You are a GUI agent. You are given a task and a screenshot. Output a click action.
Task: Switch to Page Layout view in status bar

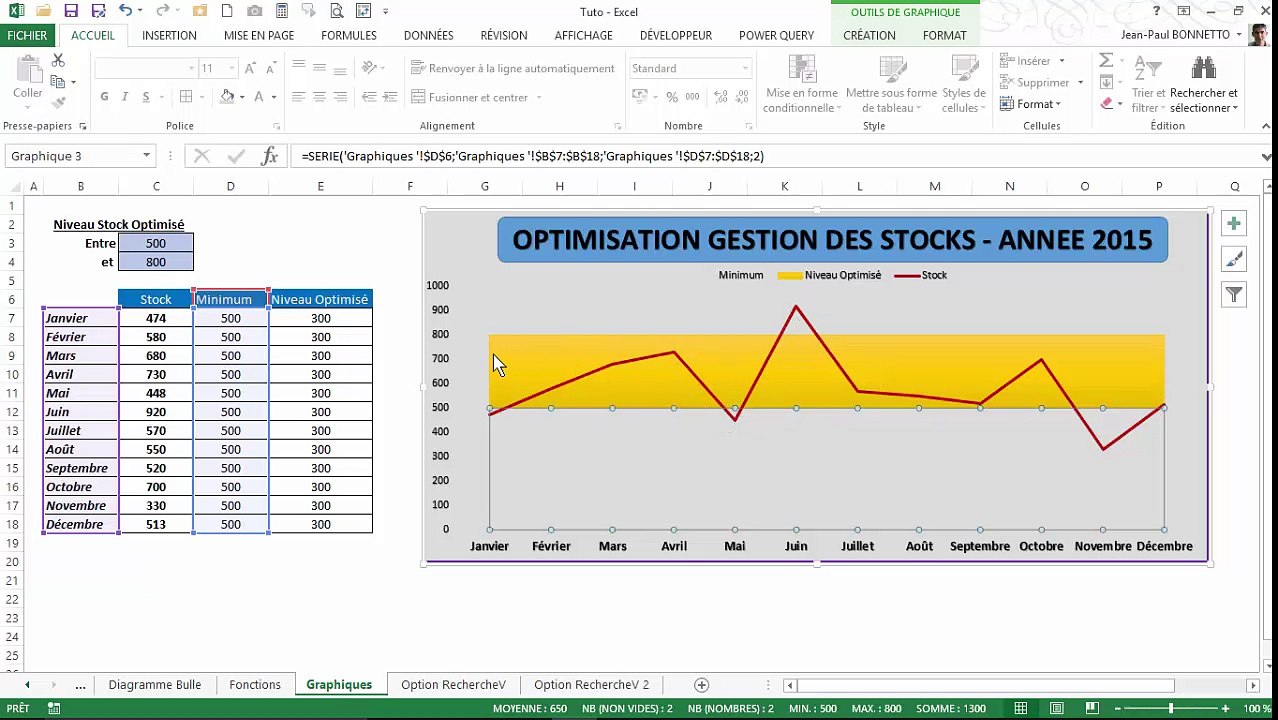[1057, 709]
